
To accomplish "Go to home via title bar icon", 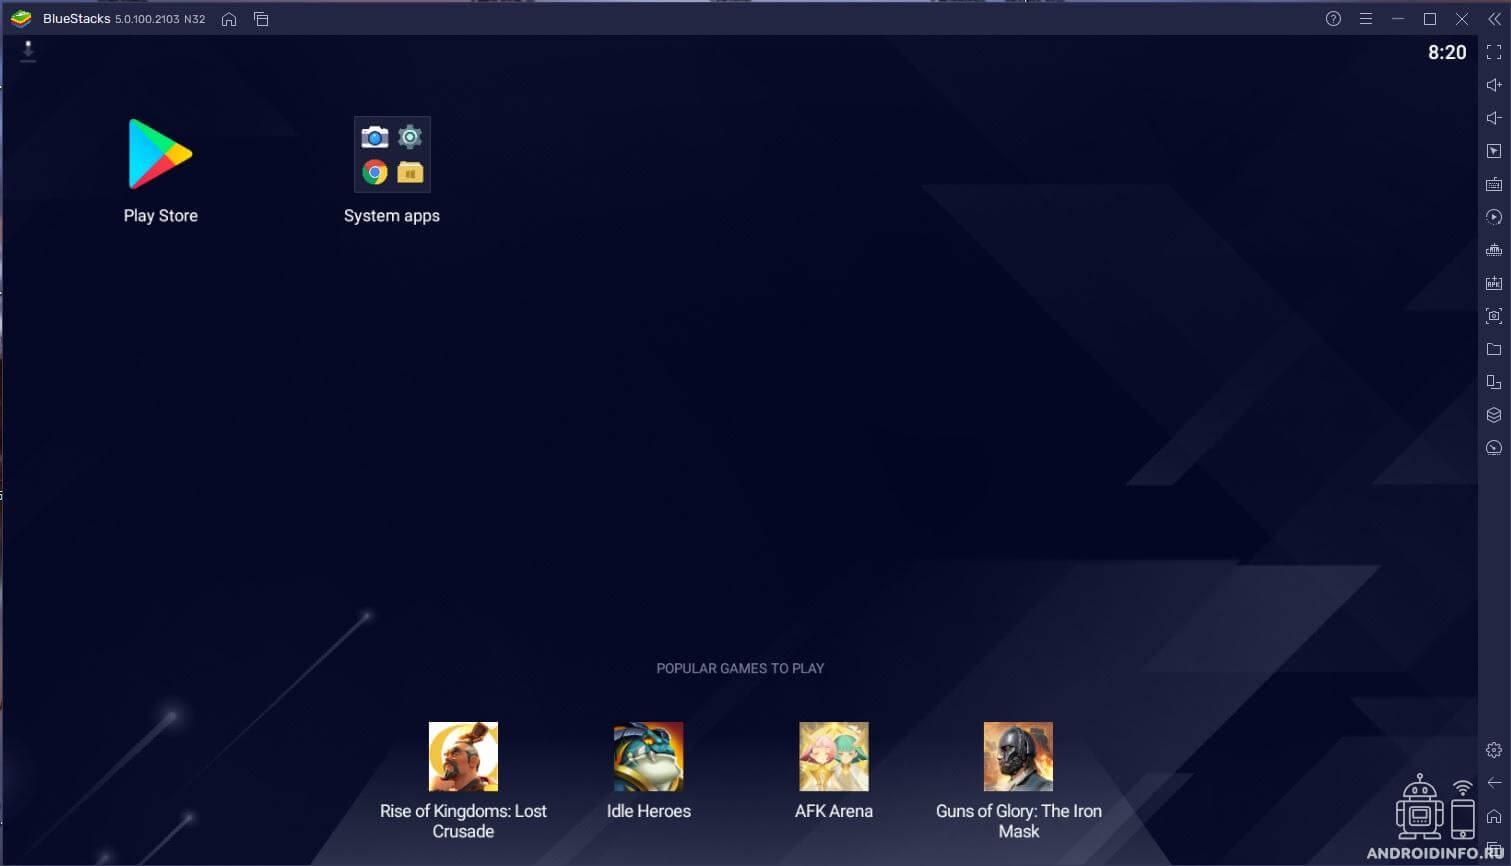I will [229, 19].
